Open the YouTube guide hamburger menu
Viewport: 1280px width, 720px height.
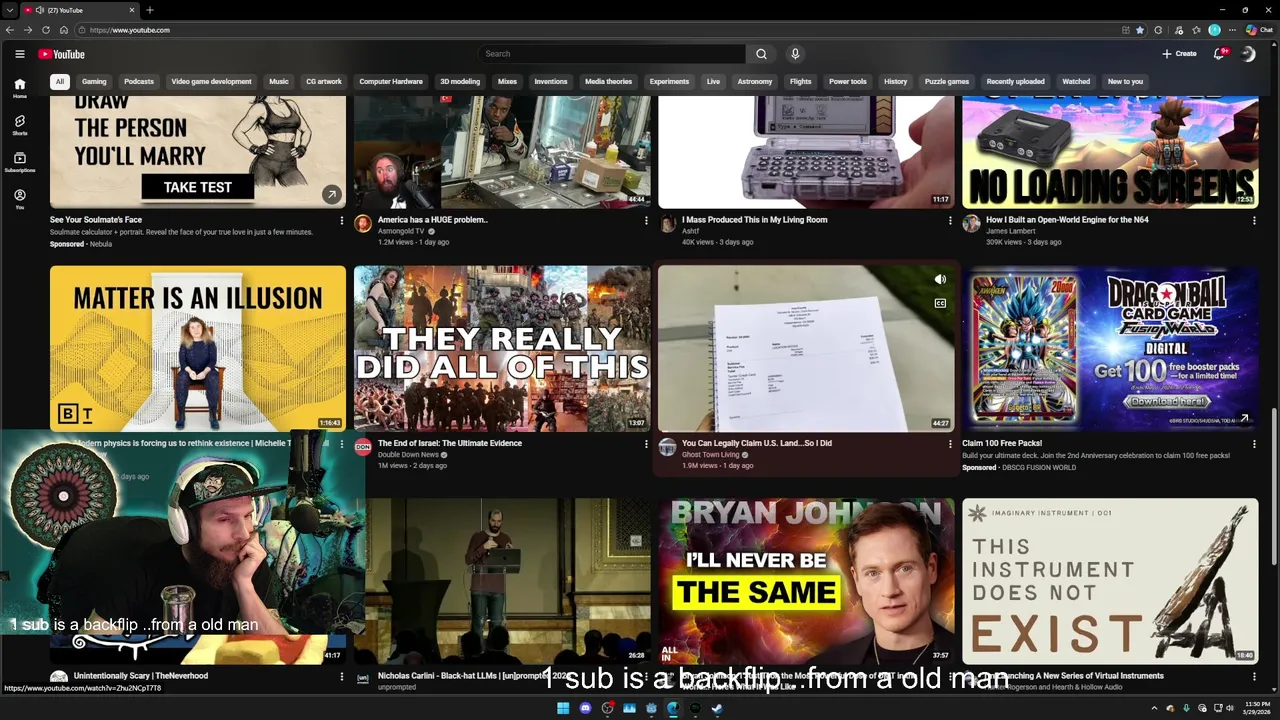(x=19, y=54)
